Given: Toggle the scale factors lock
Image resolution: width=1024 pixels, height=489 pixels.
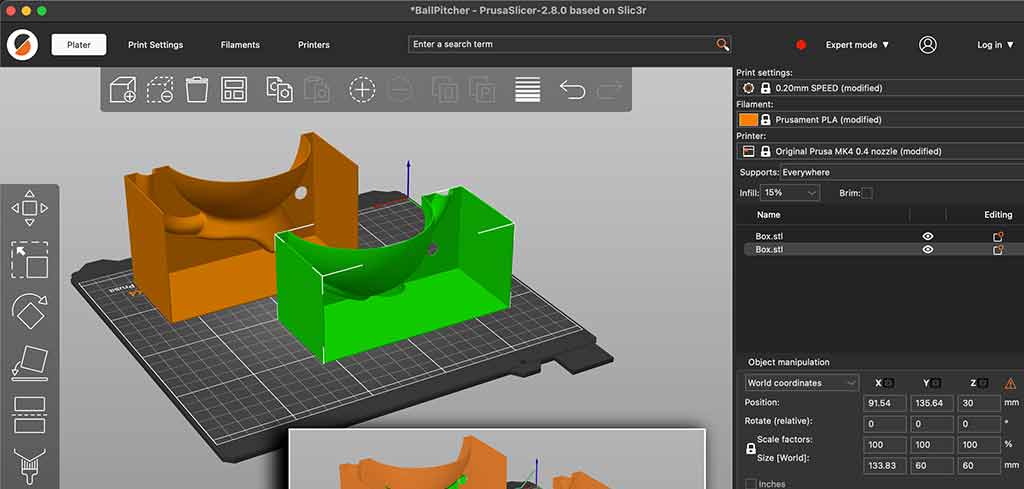Looking at the screenshot, I should (750, 449).
